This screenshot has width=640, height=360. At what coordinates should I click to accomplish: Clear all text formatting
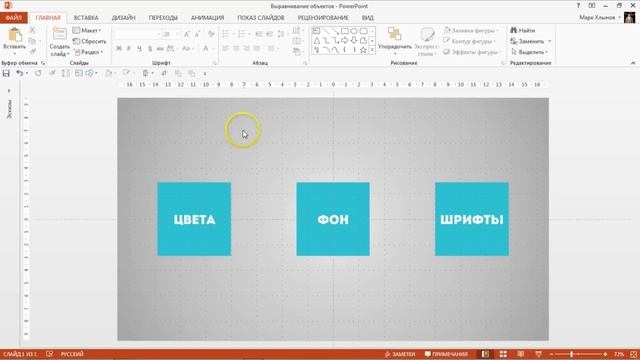[x=211, y=34]
